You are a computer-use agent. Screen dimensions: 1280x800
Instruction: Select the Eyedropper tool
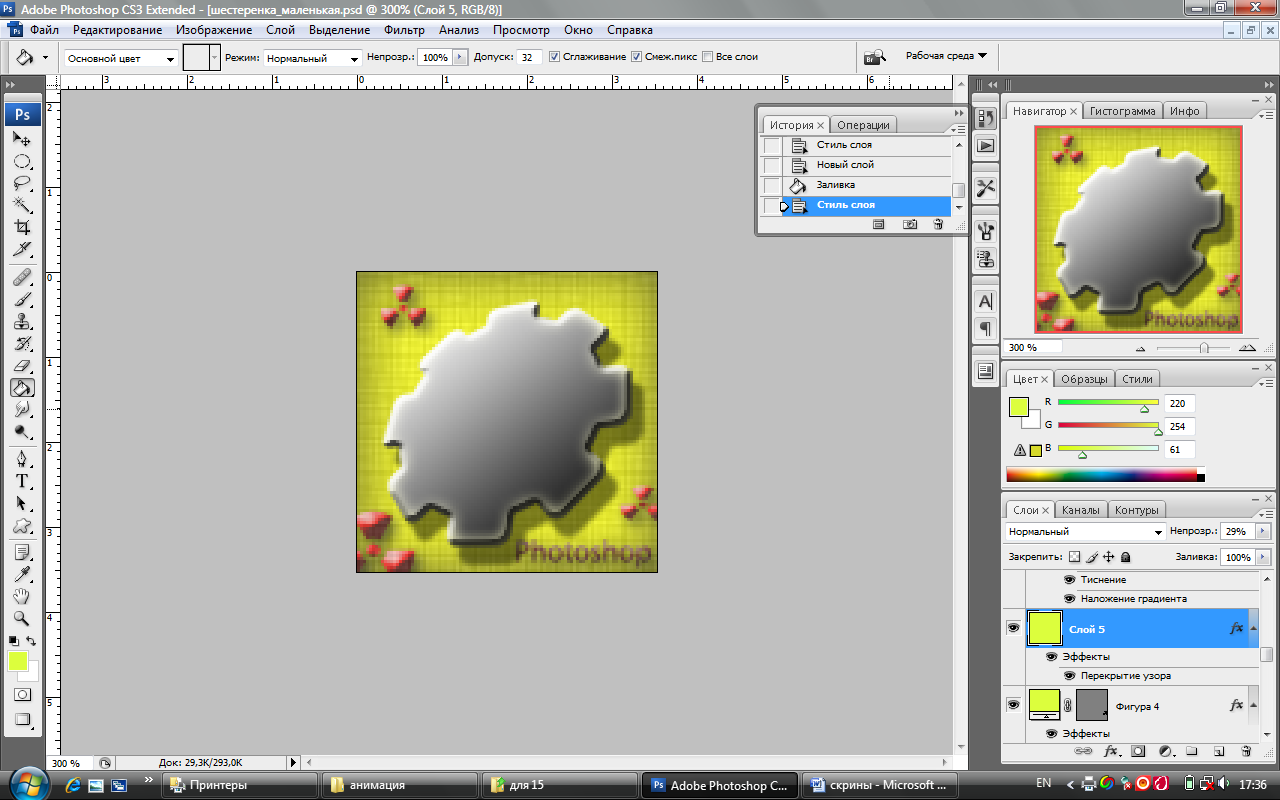coord(22,574)
